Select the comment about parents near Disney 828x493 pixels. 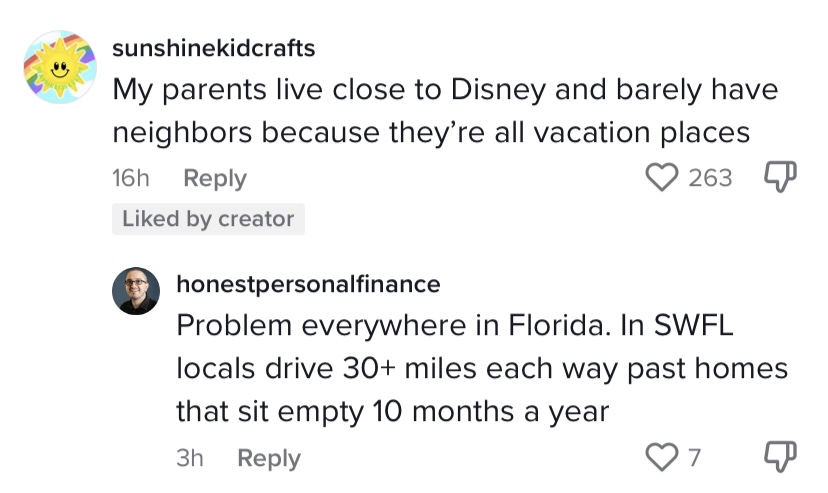(445, 111)
